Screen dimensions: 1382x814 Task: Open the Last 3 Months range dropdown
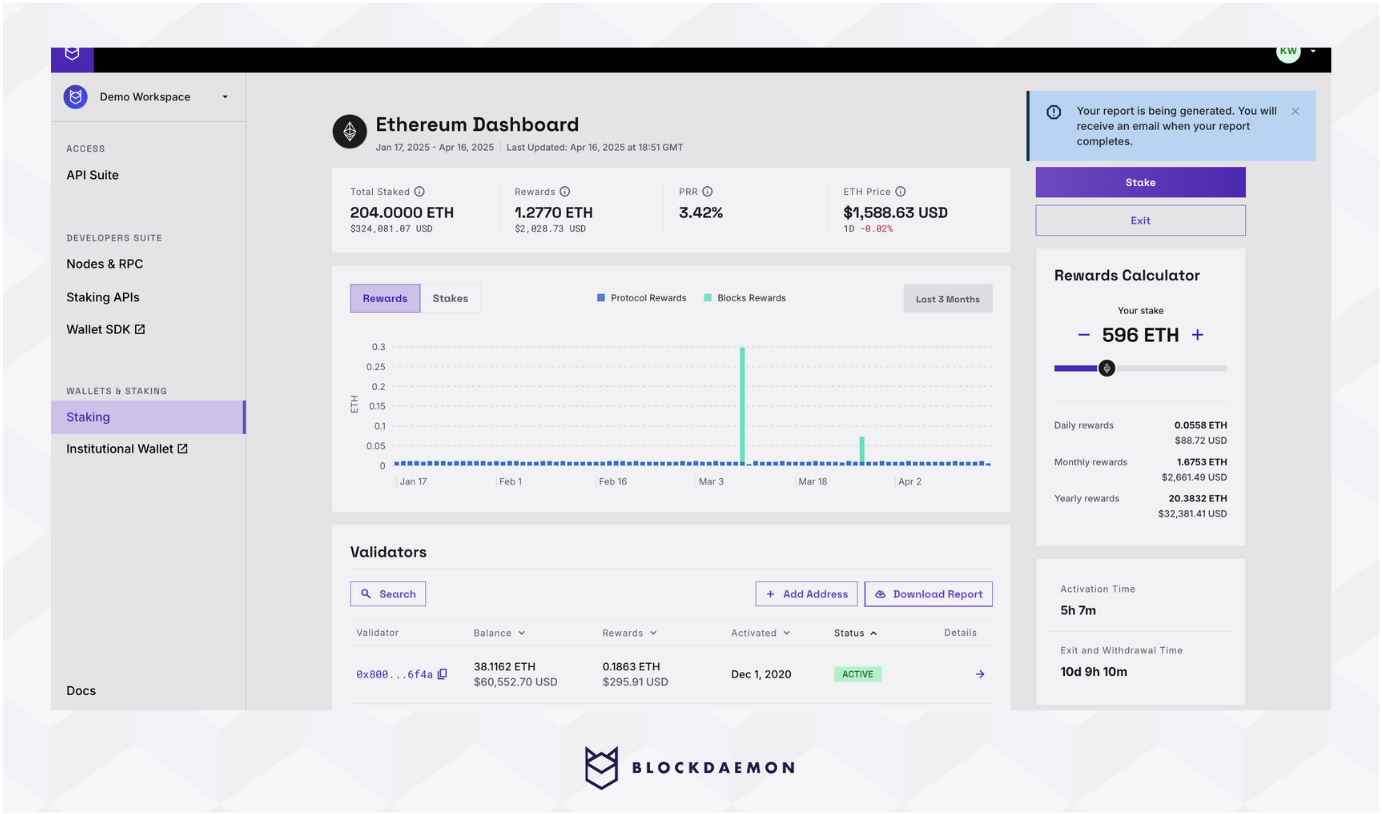(948, 299)
